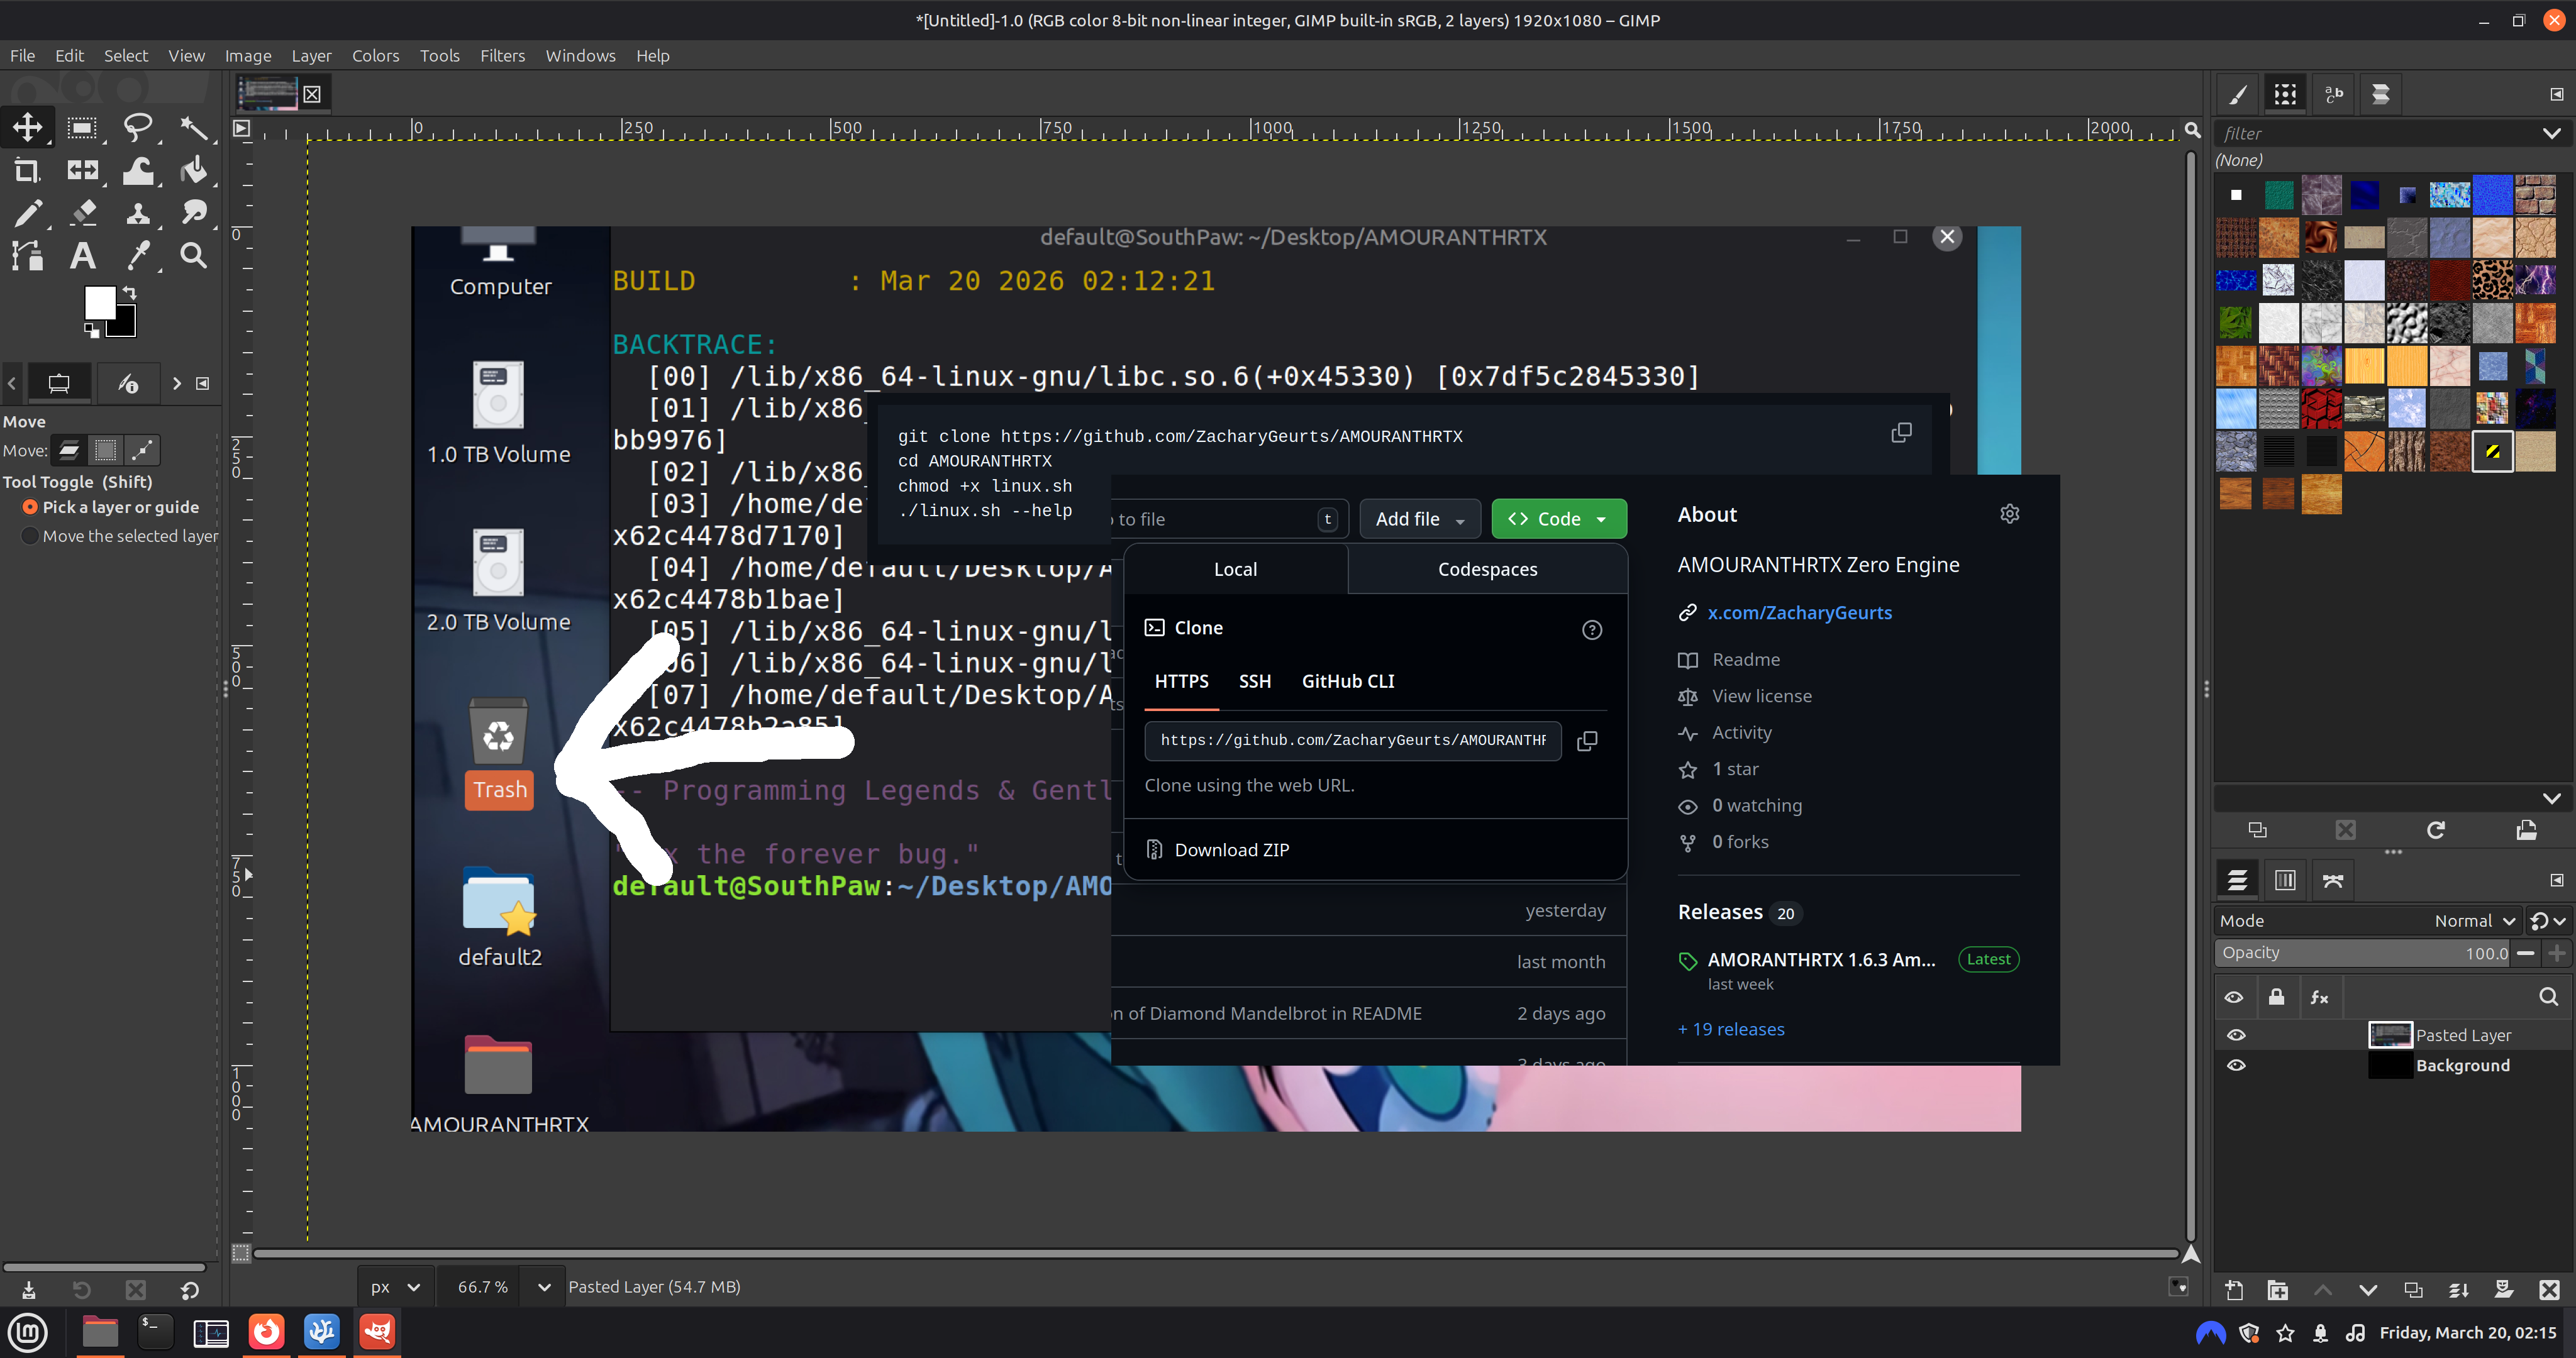Select the Rectangle Select tool

(82, 127)
